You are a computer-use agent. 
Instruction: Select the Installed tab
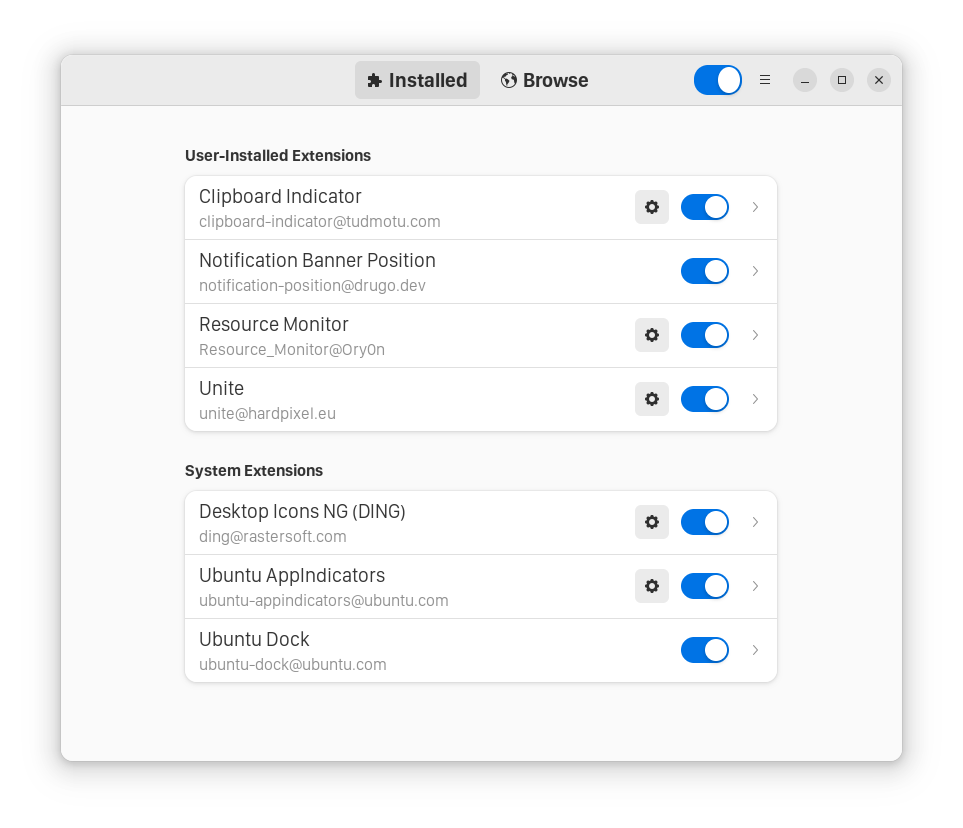tap(417, 80)
